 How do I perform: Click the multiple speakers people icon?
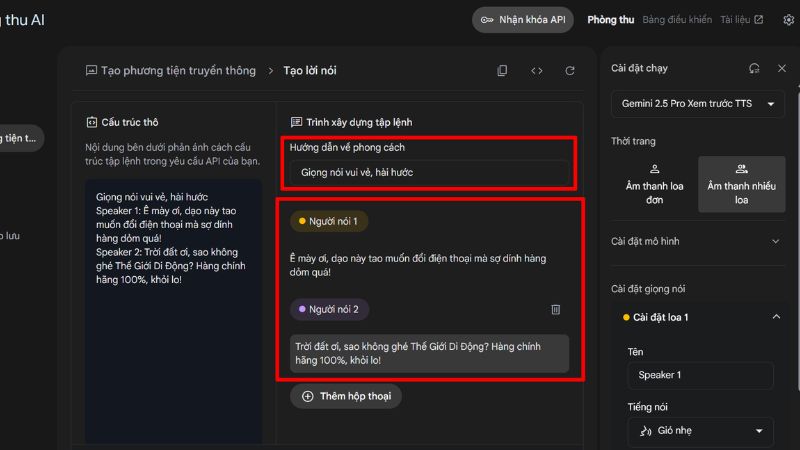(741, 169)
